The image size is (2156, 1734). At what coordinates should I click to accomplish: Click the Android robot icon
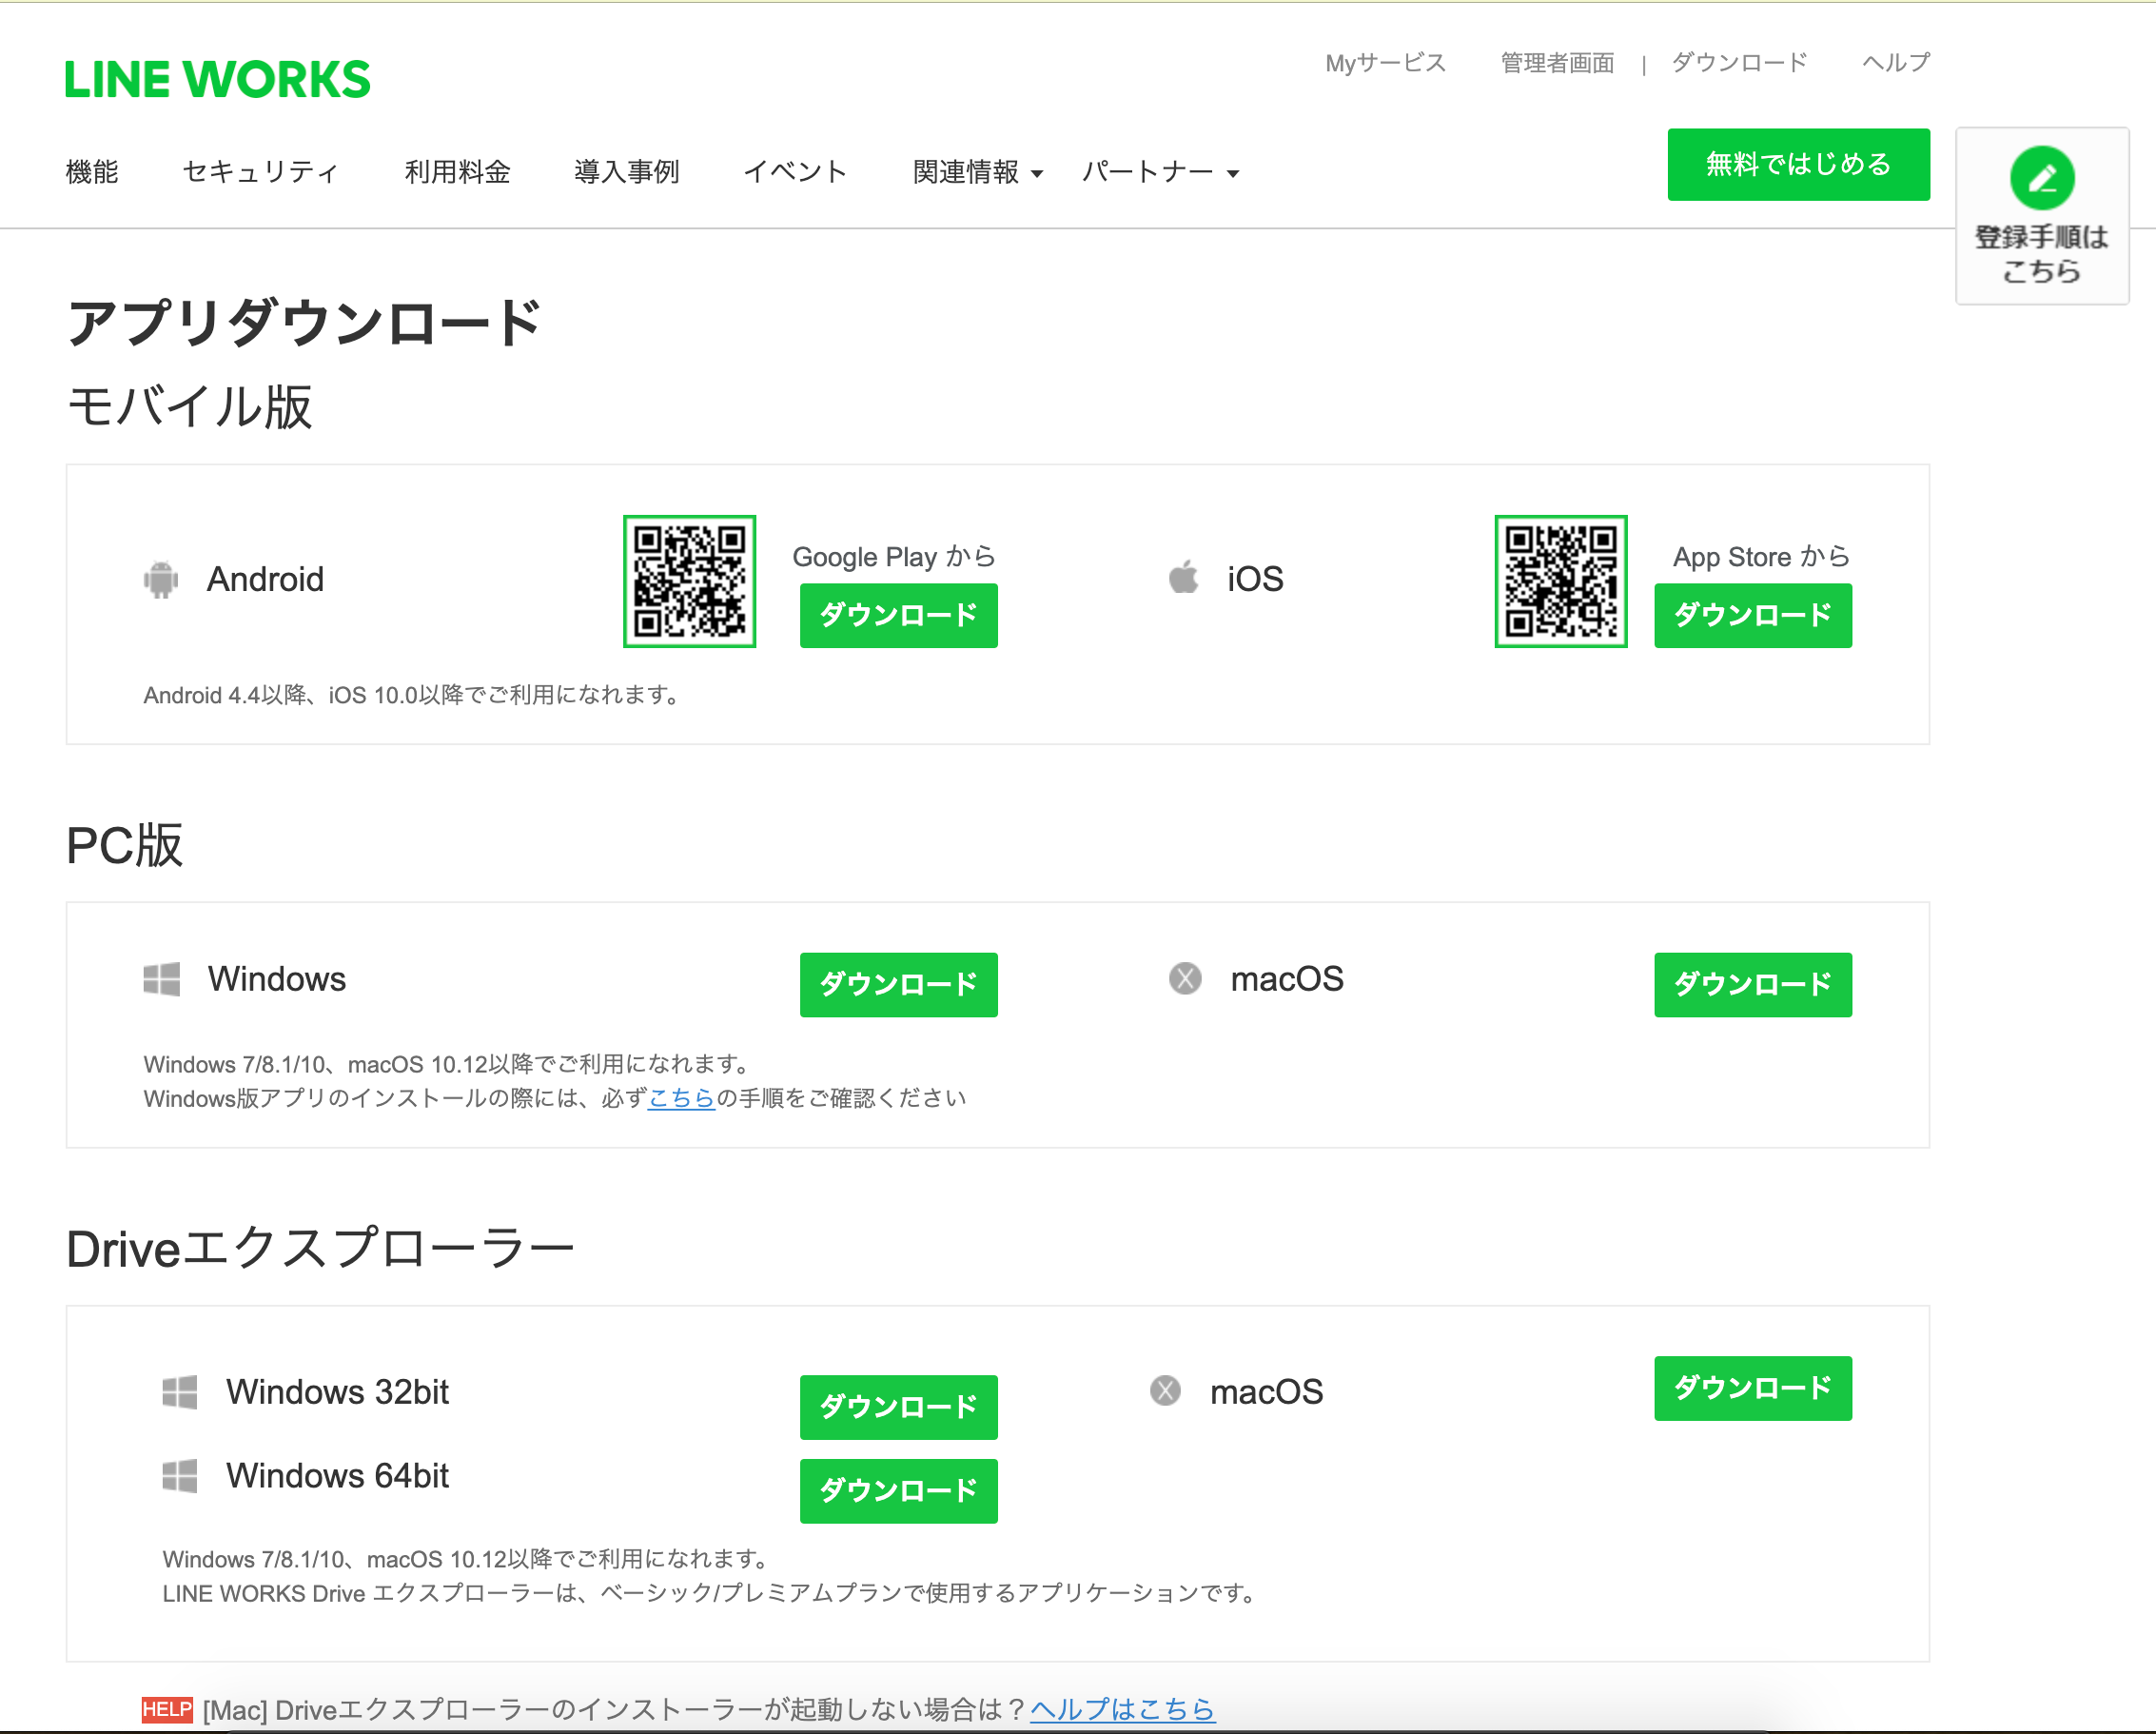[161, 579]
